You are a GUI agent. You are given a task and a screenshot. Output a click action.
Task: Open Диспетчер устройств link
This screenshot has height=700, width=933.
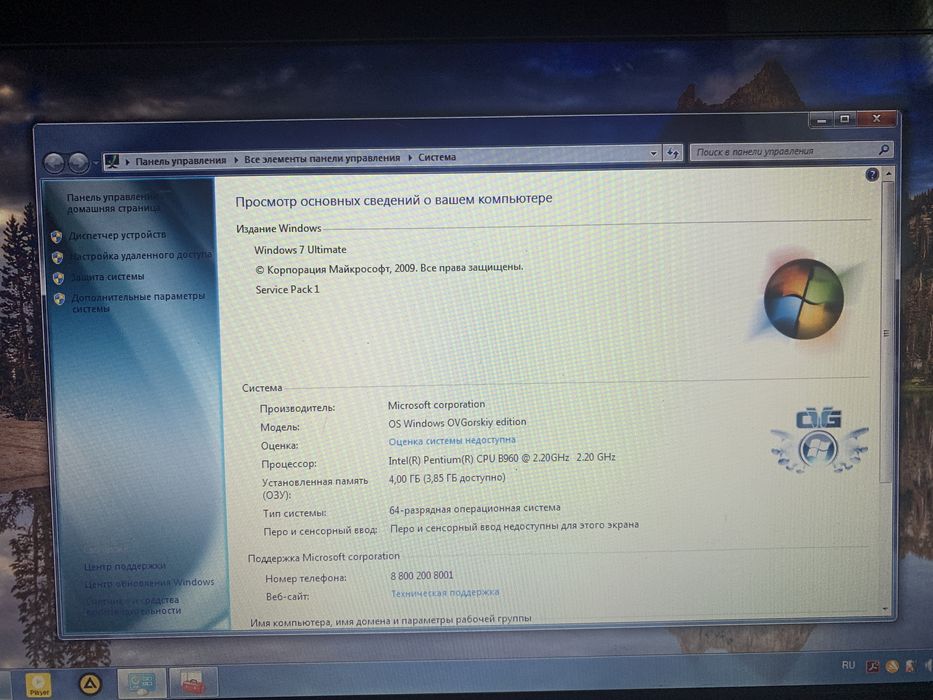point(117,235)
